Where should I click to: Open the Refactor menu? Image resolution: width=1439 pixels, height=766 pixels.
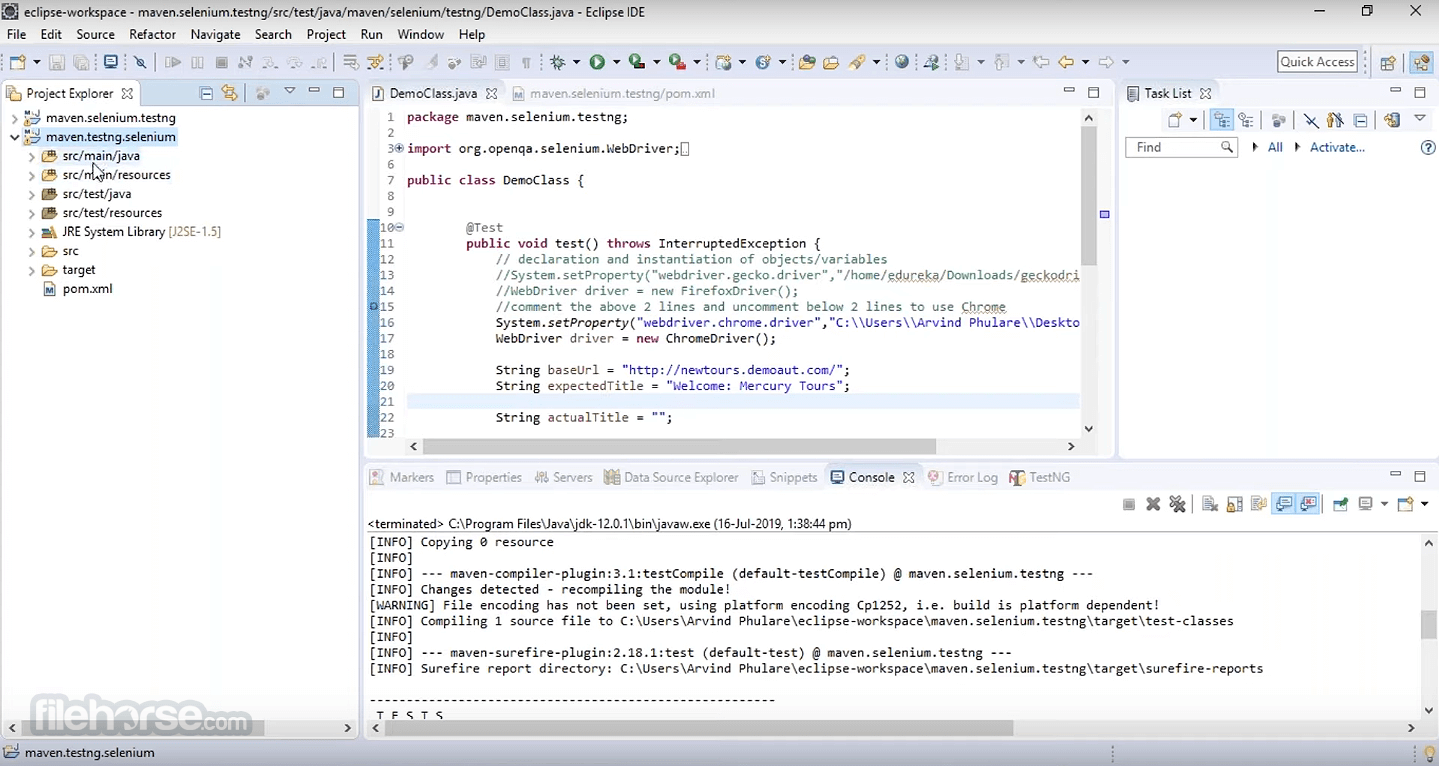[x=152, y=34]
